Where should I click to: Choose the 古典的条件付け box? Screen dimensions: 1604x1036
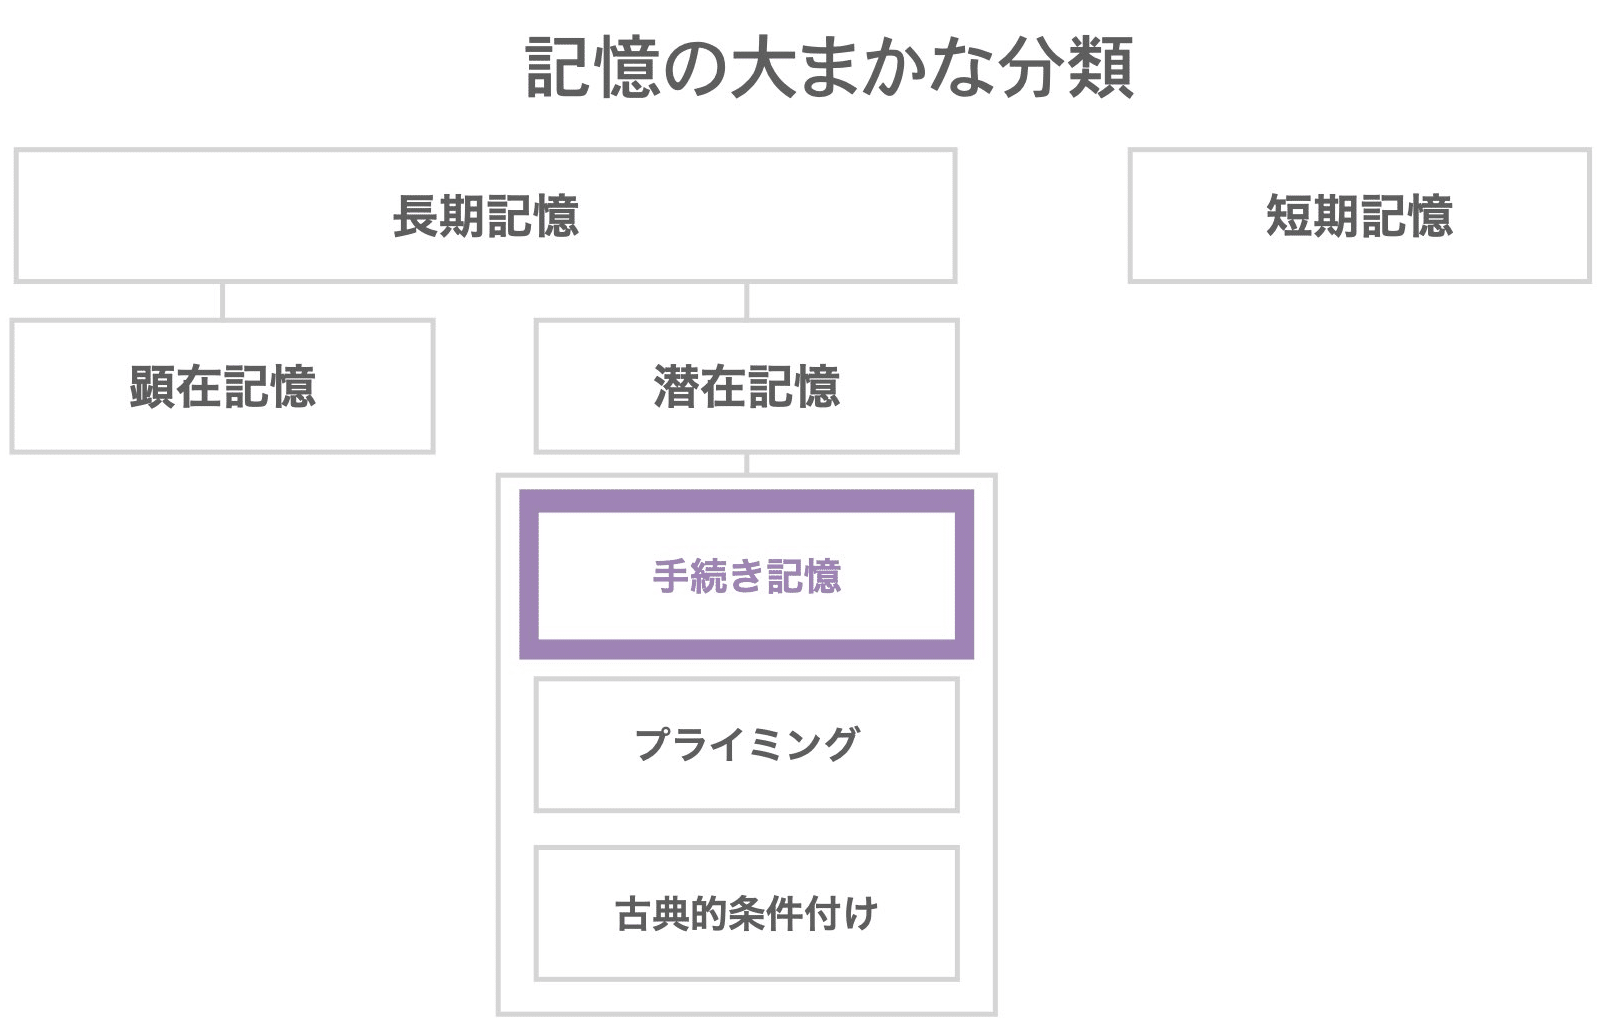click(x=747, y=914)
